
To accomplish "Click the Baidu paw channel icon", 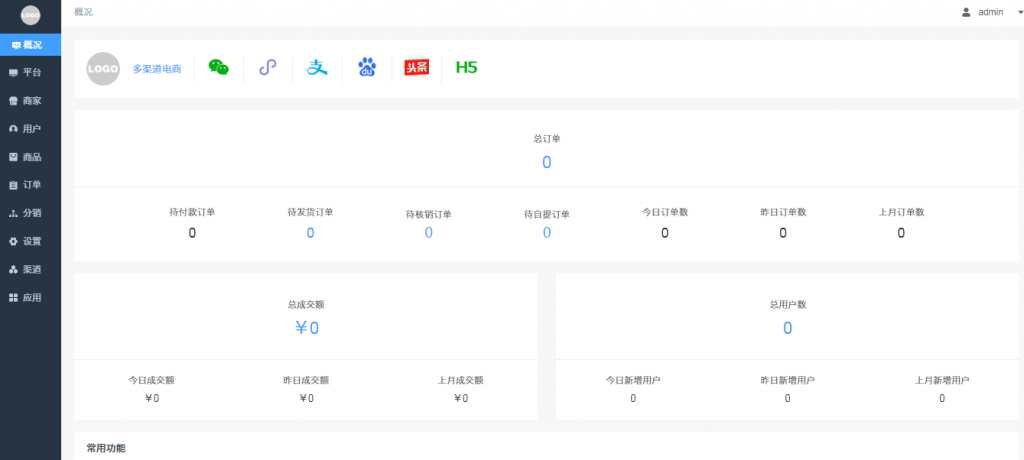I will click(367, 67).
